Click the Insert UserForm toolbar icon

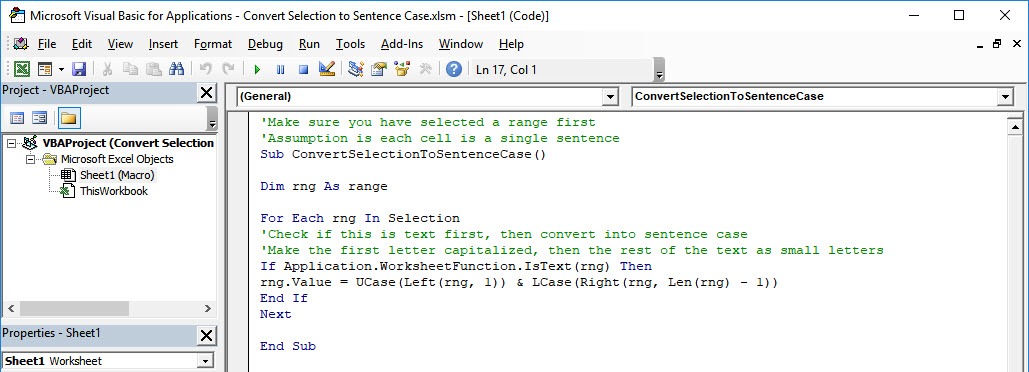45,69
